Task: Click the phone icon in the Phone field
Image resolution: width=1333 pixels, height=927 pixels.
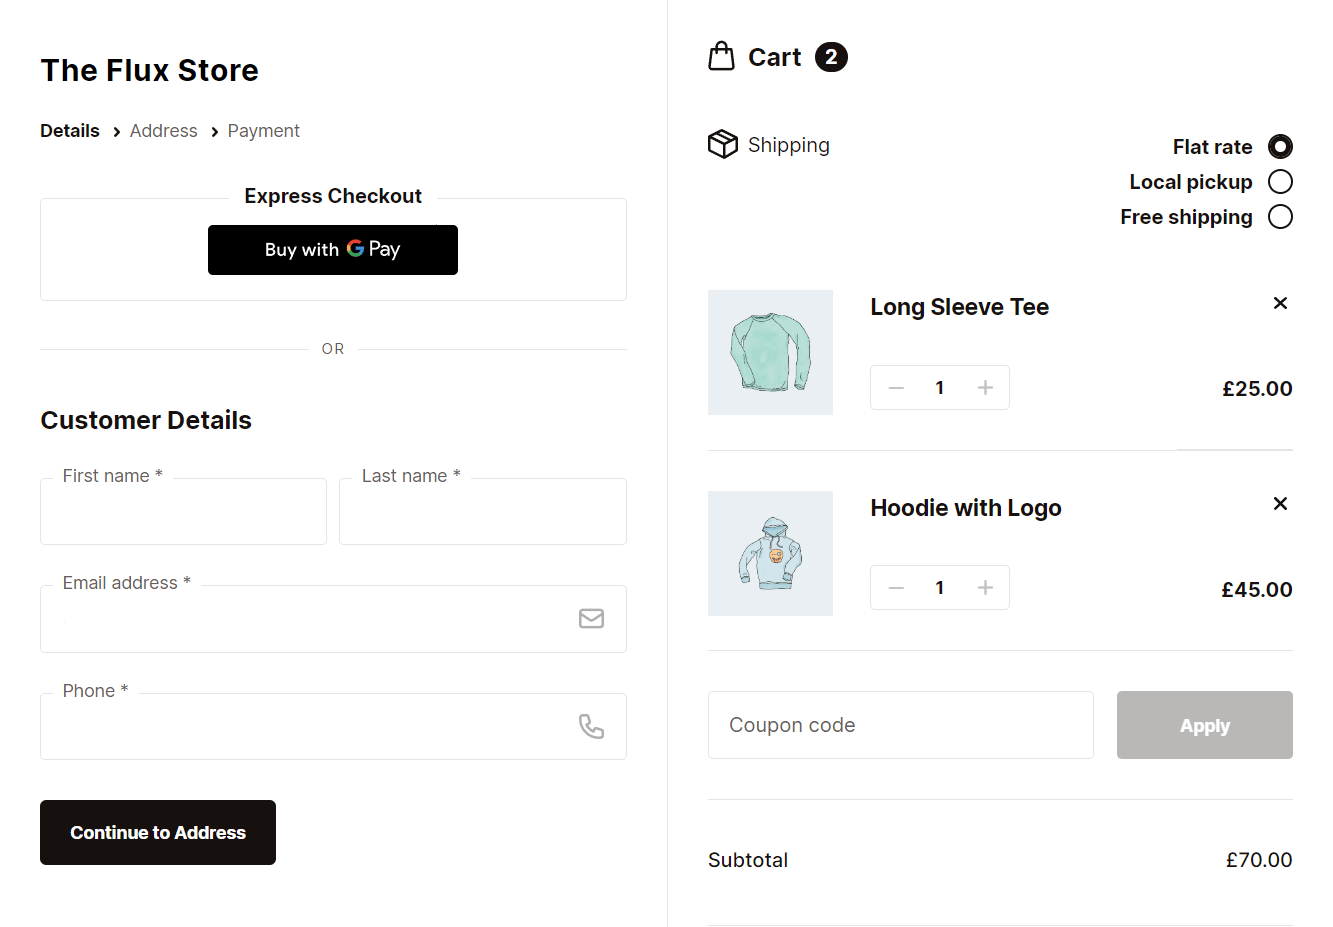Action: click(591, 726)
